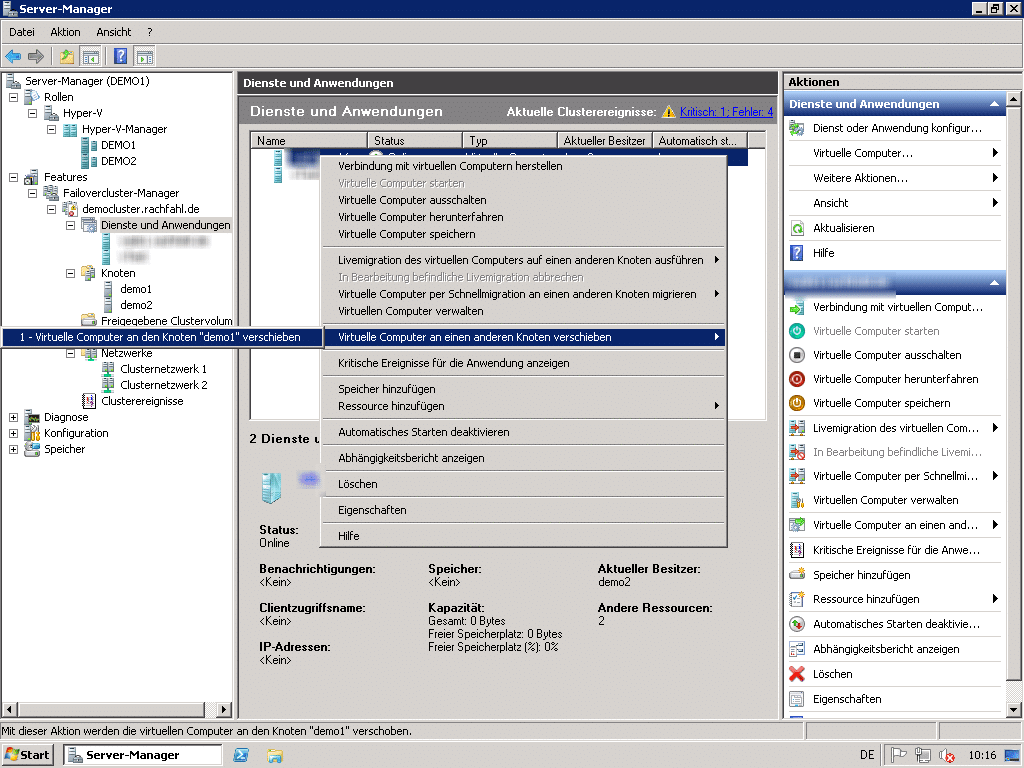This screenshot has height=768, width=1024.
Task: Click the green Virtuelle Computer starten icon
Action: [797, 331]
